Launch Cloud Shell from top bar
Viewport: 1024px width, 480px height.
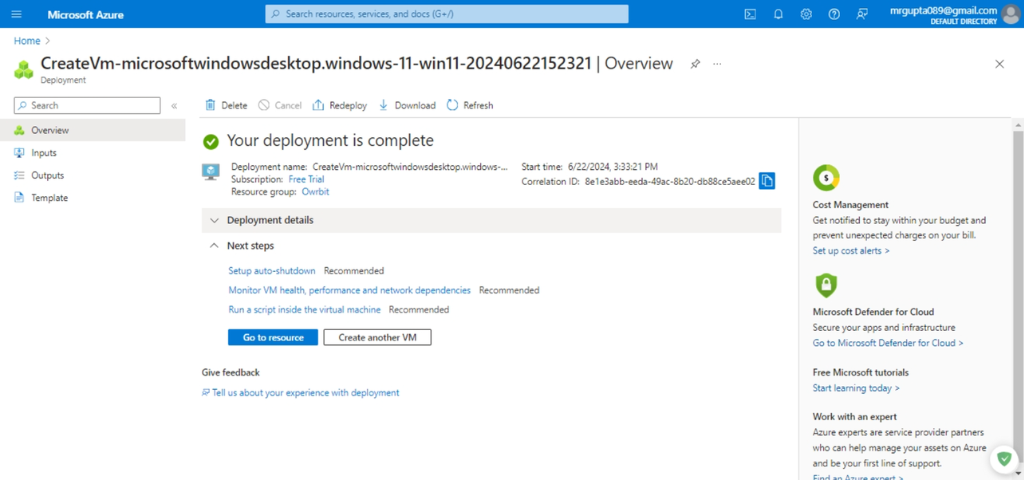pos(750,14)
